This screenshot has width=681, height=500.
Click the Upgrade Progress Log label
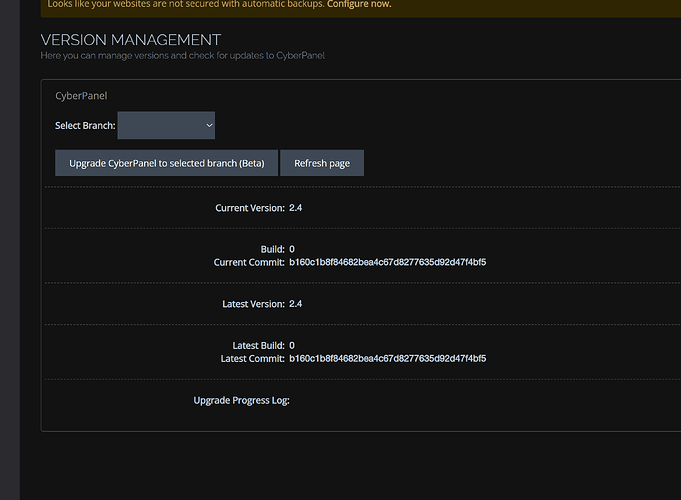tap(241, 401)
